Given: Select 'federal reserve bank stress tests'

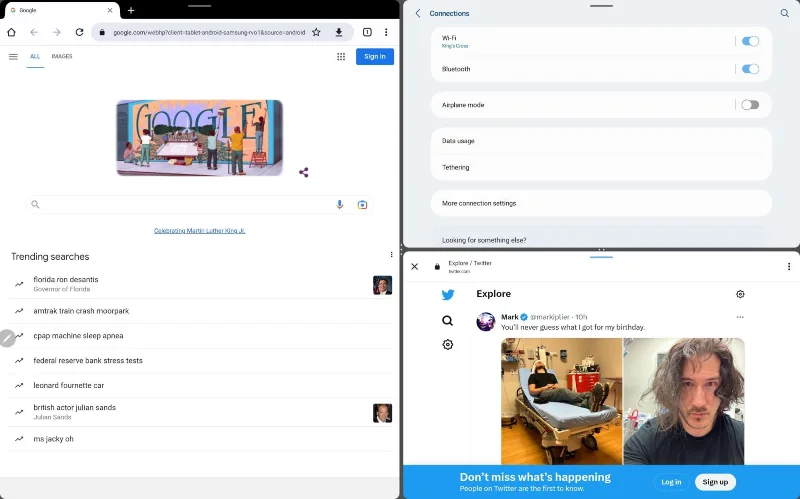Looking at the screenshot, I should (x=200, y=361).
